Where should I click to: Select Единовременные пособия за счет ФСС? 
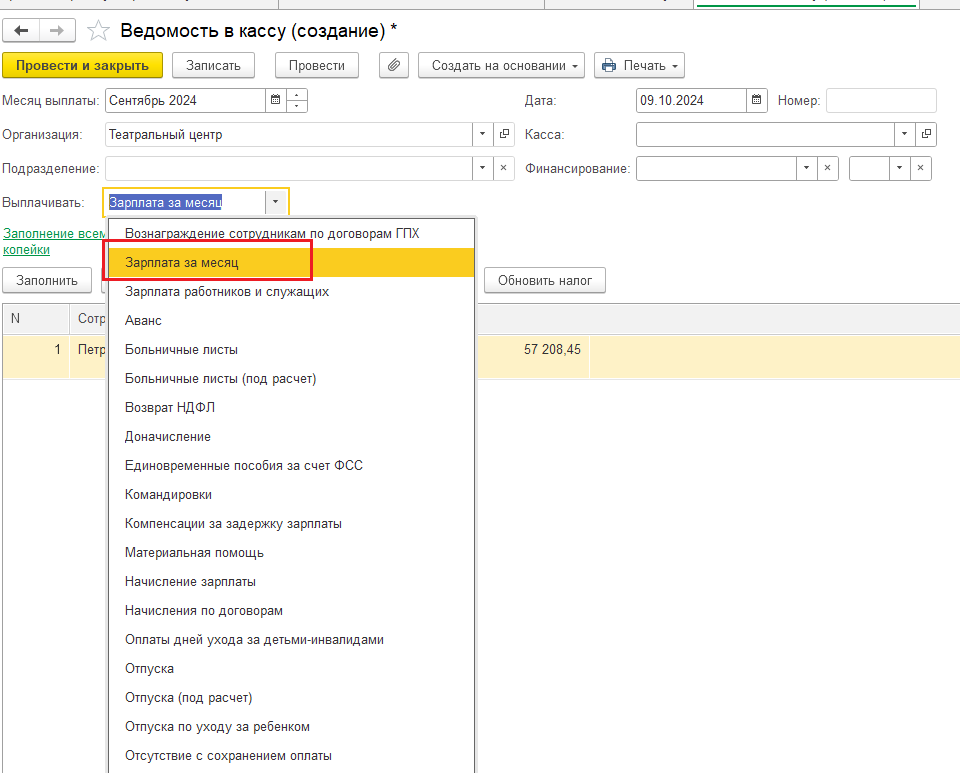pyautogui.click(x=291, y=465)
